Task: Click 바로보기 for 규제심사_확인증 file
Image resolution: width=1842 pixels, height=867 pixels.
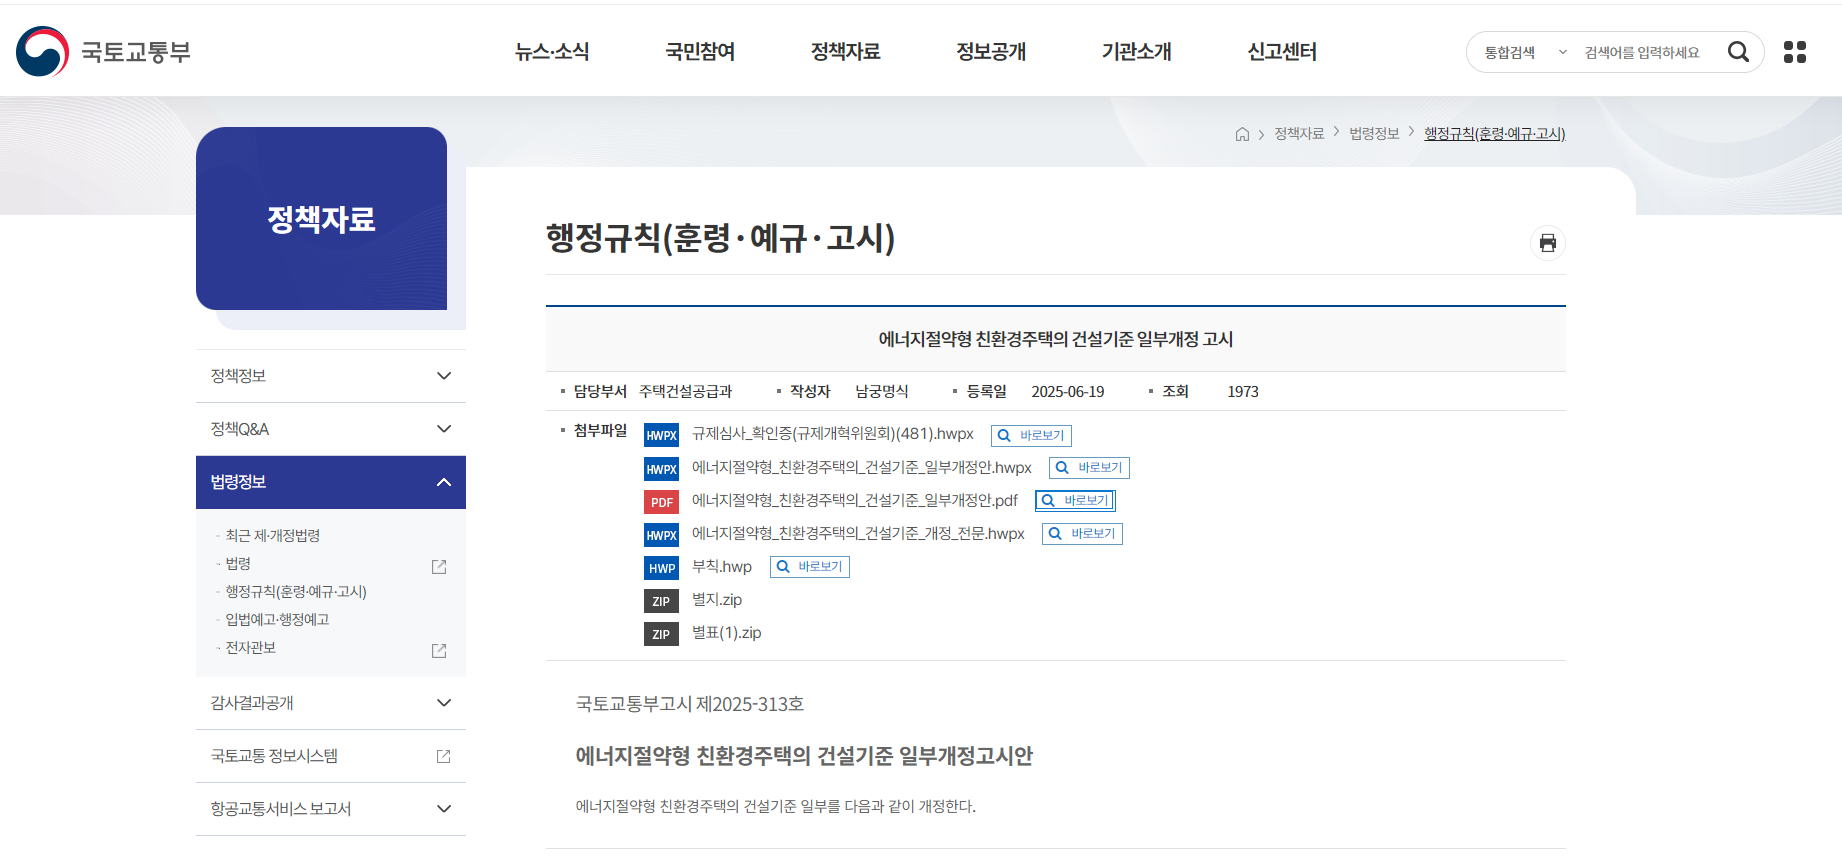Action: pos(1031,436)
